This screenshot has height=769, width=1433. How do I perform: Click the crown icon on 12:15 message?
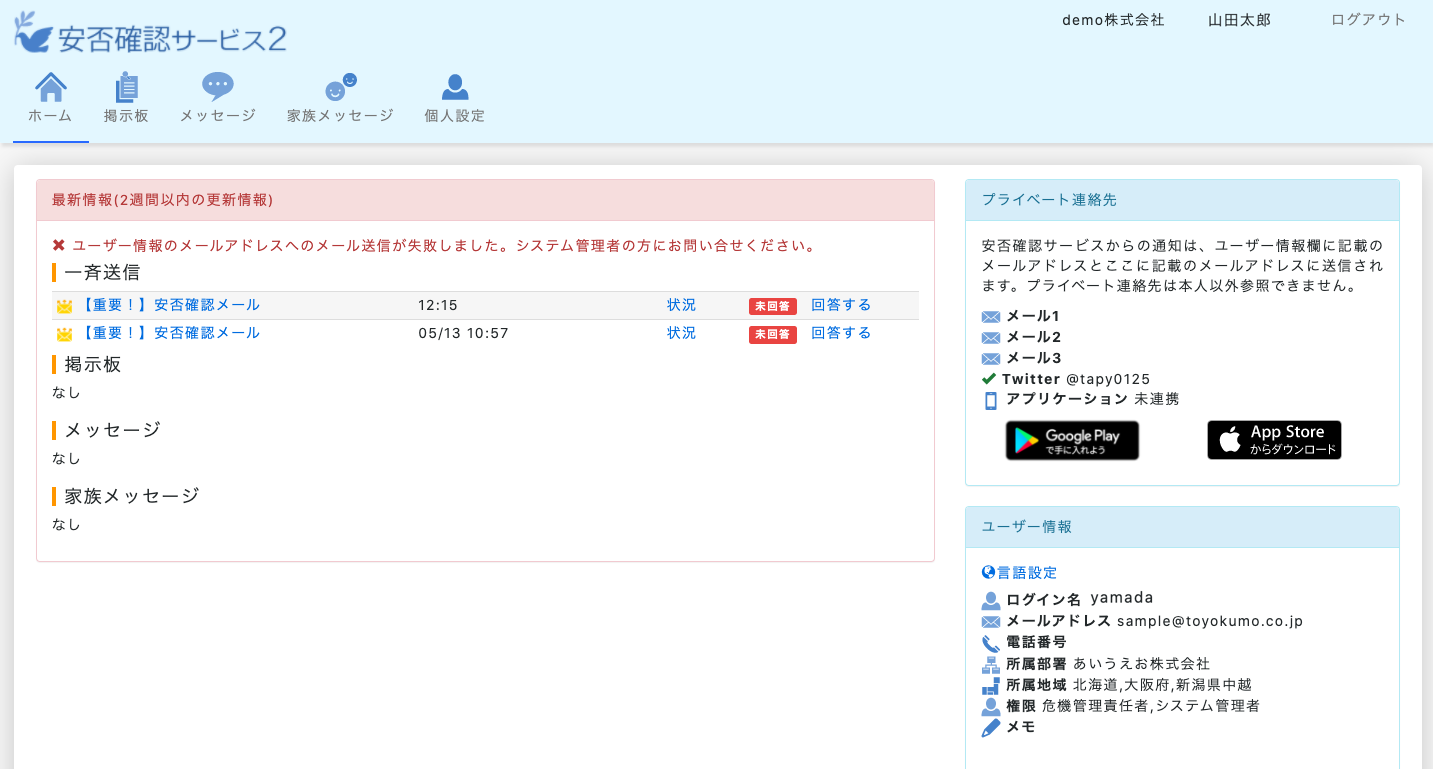click(64, 306)
